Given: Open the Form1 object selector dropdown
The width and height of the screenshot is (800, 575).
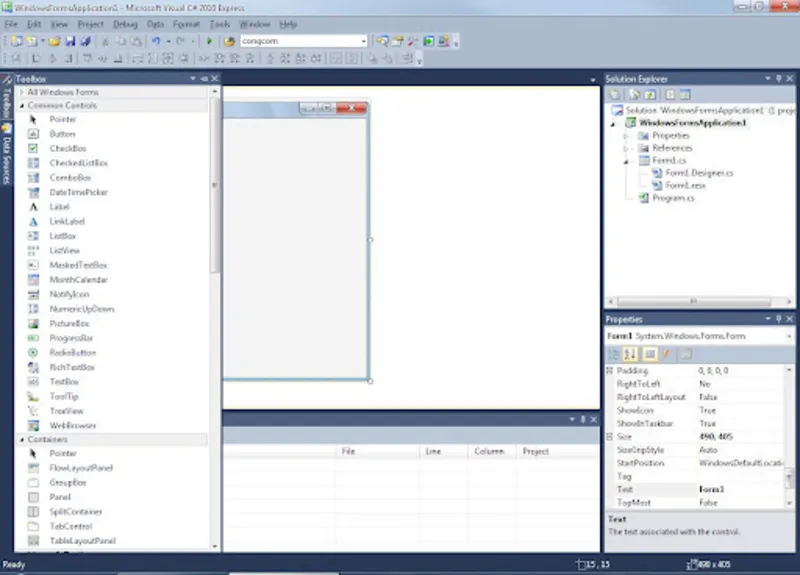Looking at the screenshot, I should point(789,336).
